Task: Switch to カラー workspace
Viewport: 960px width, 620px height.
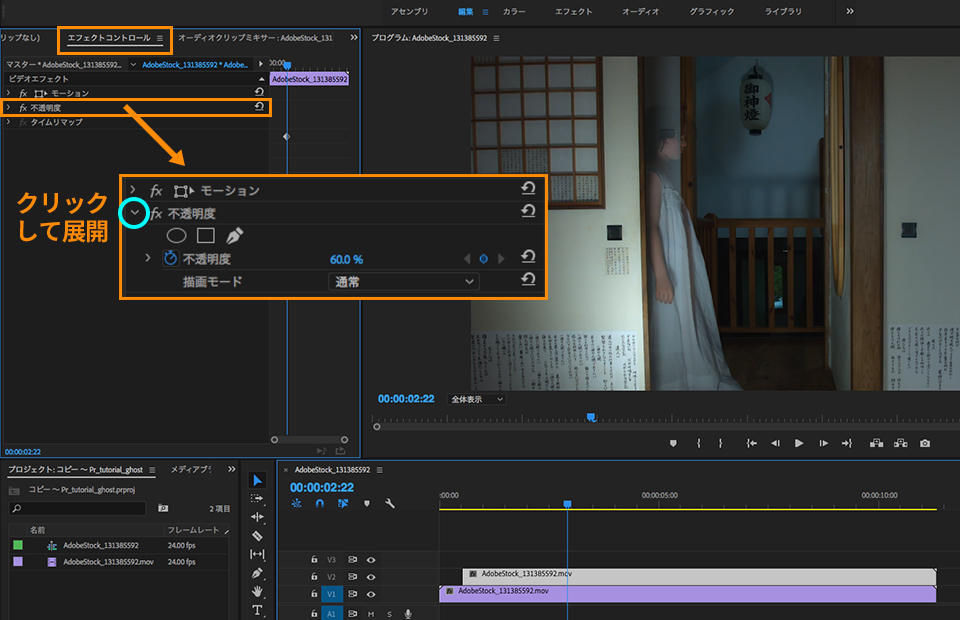Action: (514, 12)
